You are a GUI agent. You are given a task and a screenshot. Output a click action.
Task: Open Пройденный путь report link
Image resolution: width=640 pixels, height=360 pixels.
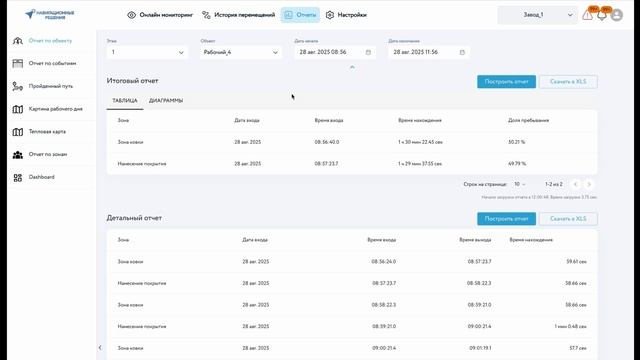[x=51, y=86]
